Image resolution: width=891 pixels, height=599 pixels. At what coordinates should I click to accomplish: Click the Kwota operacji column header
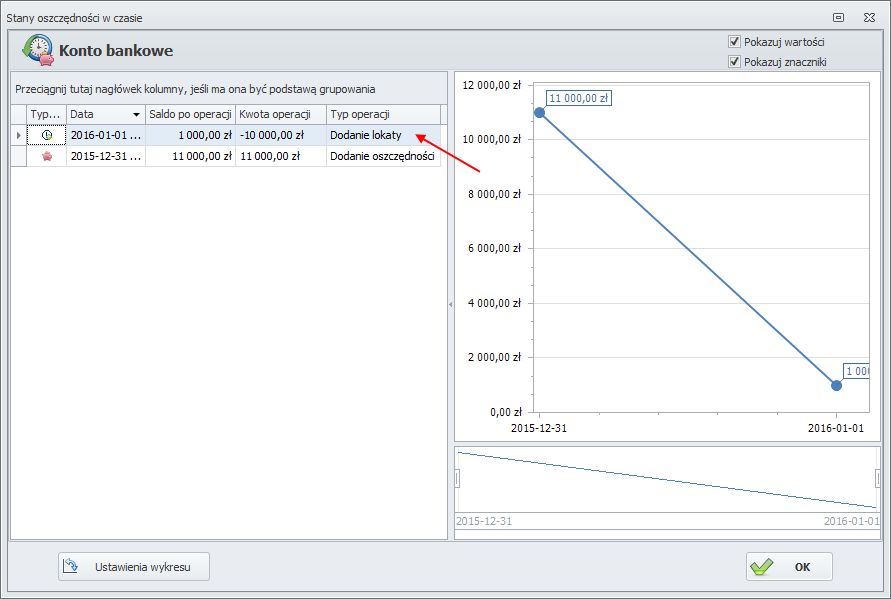click(x=280, y=114)
